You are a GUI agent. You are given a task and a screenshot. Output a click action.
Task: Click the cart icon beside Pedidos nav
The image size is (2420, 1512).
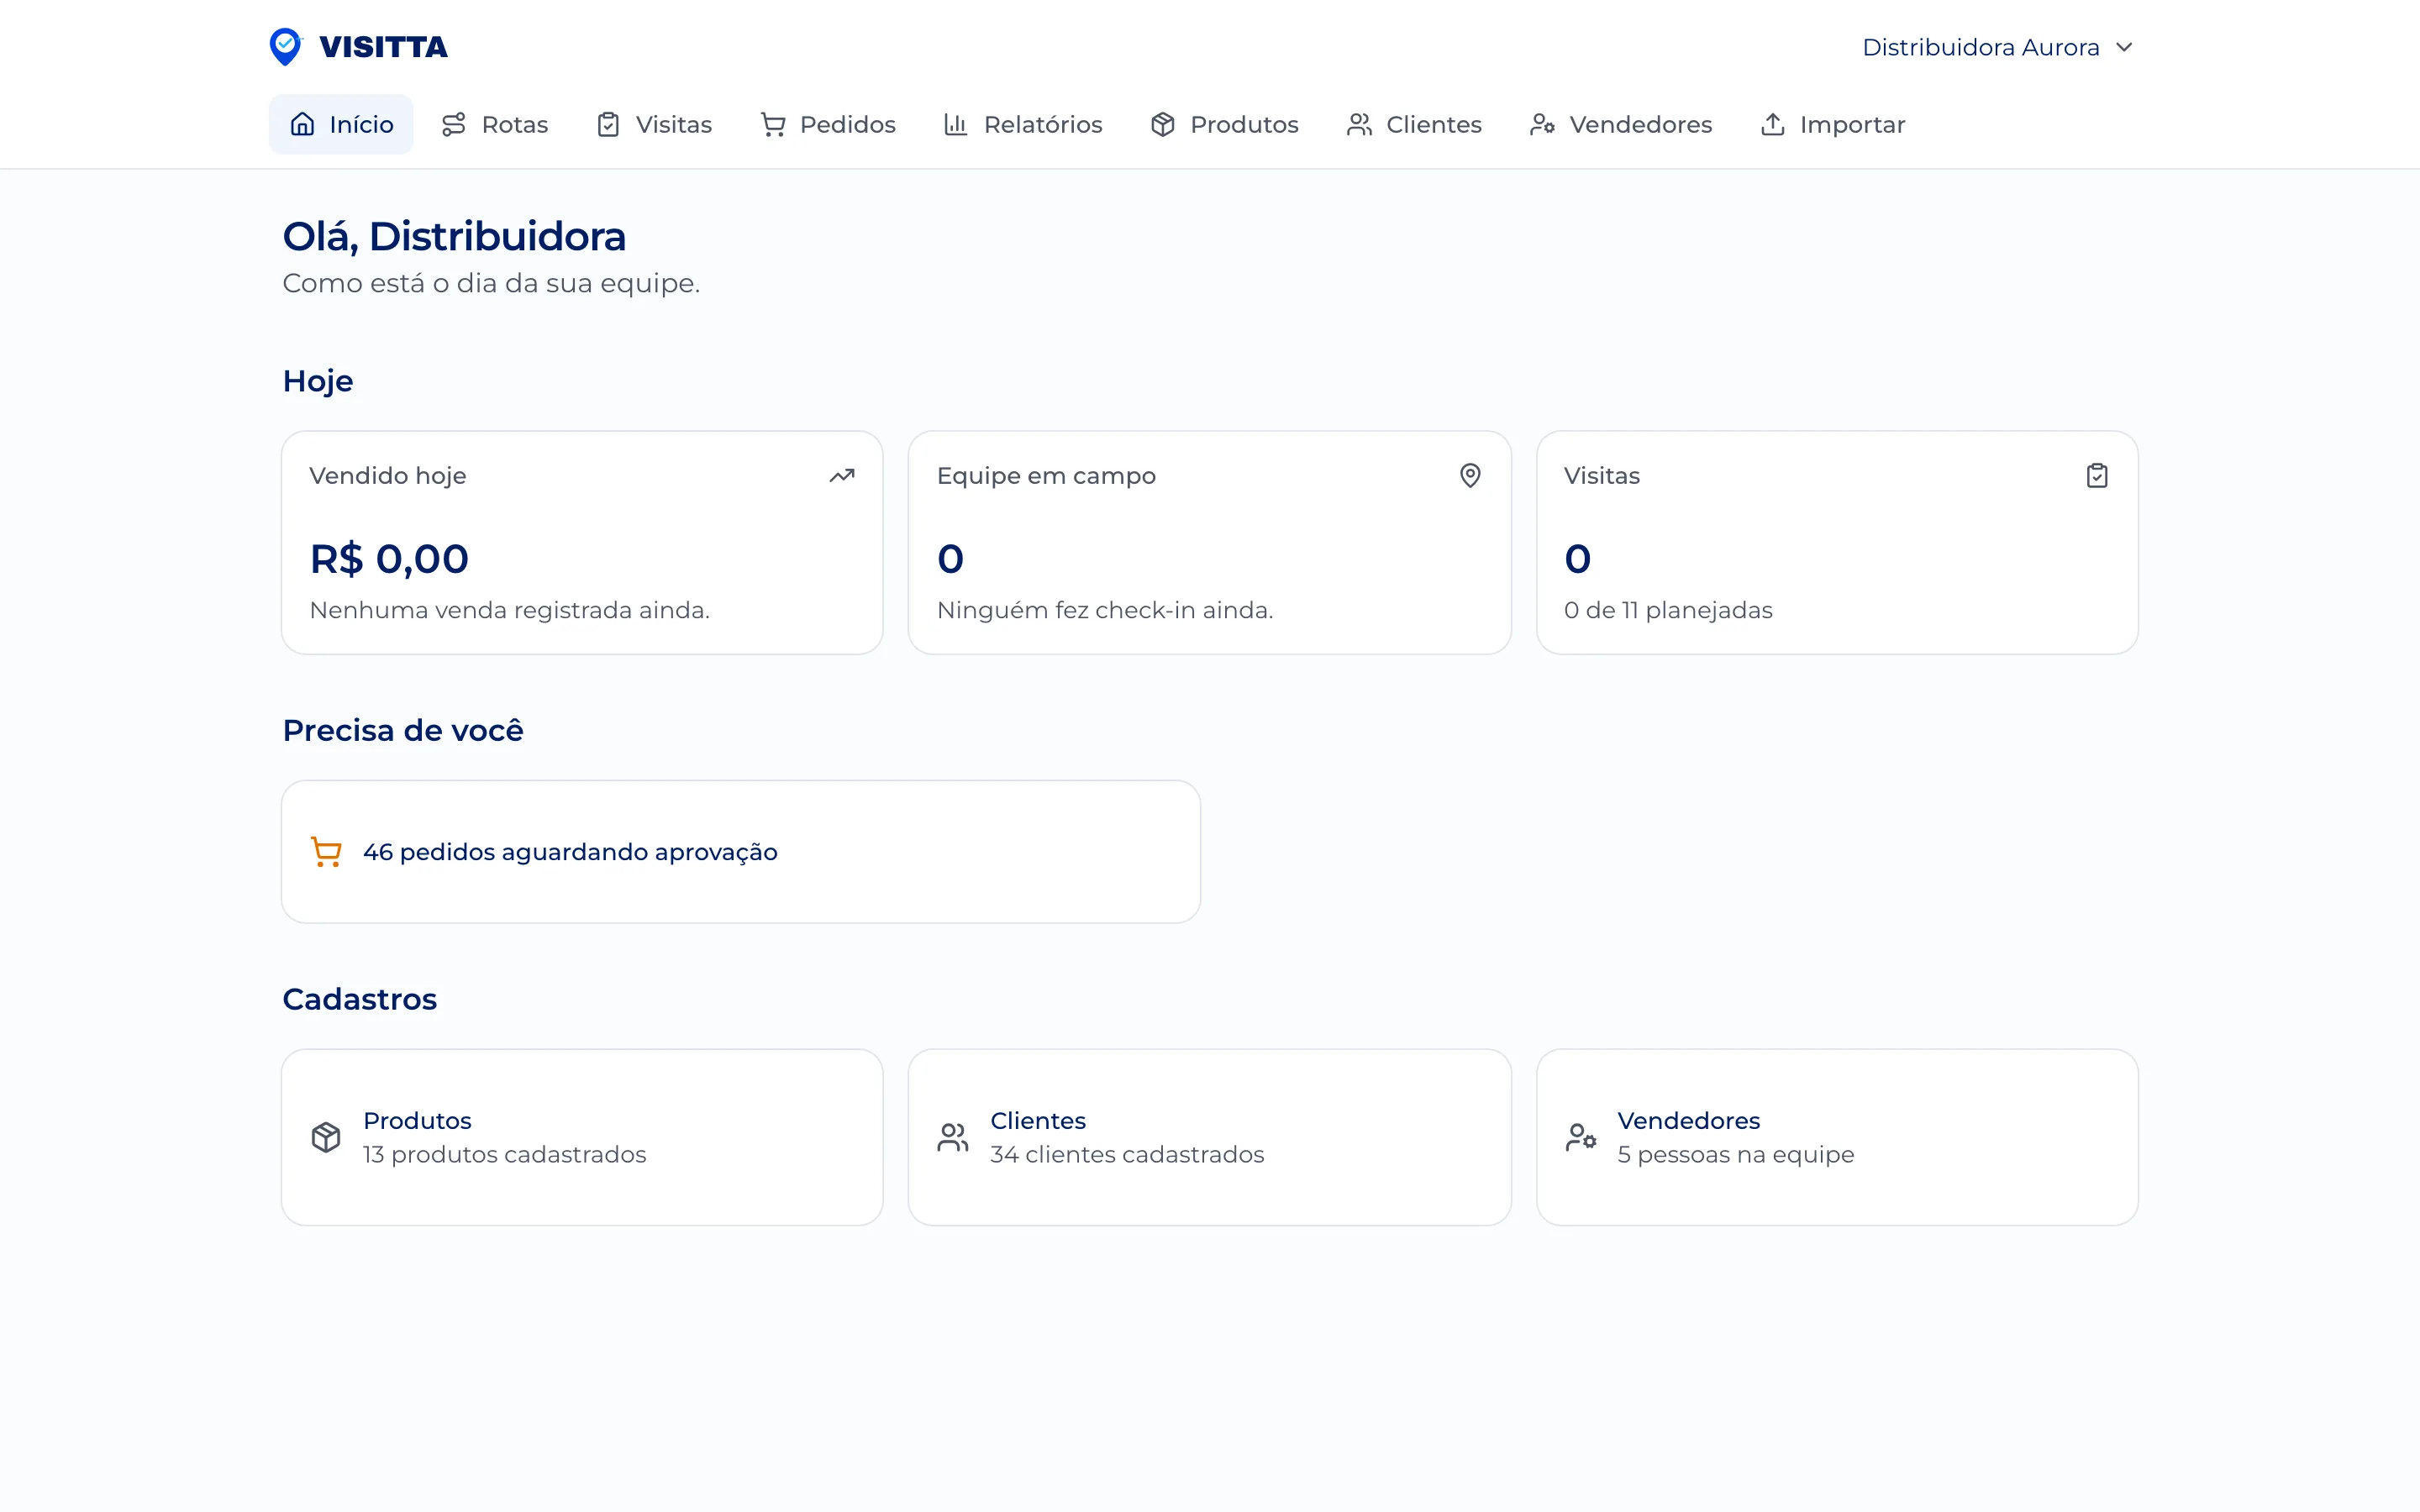(773, 124)
